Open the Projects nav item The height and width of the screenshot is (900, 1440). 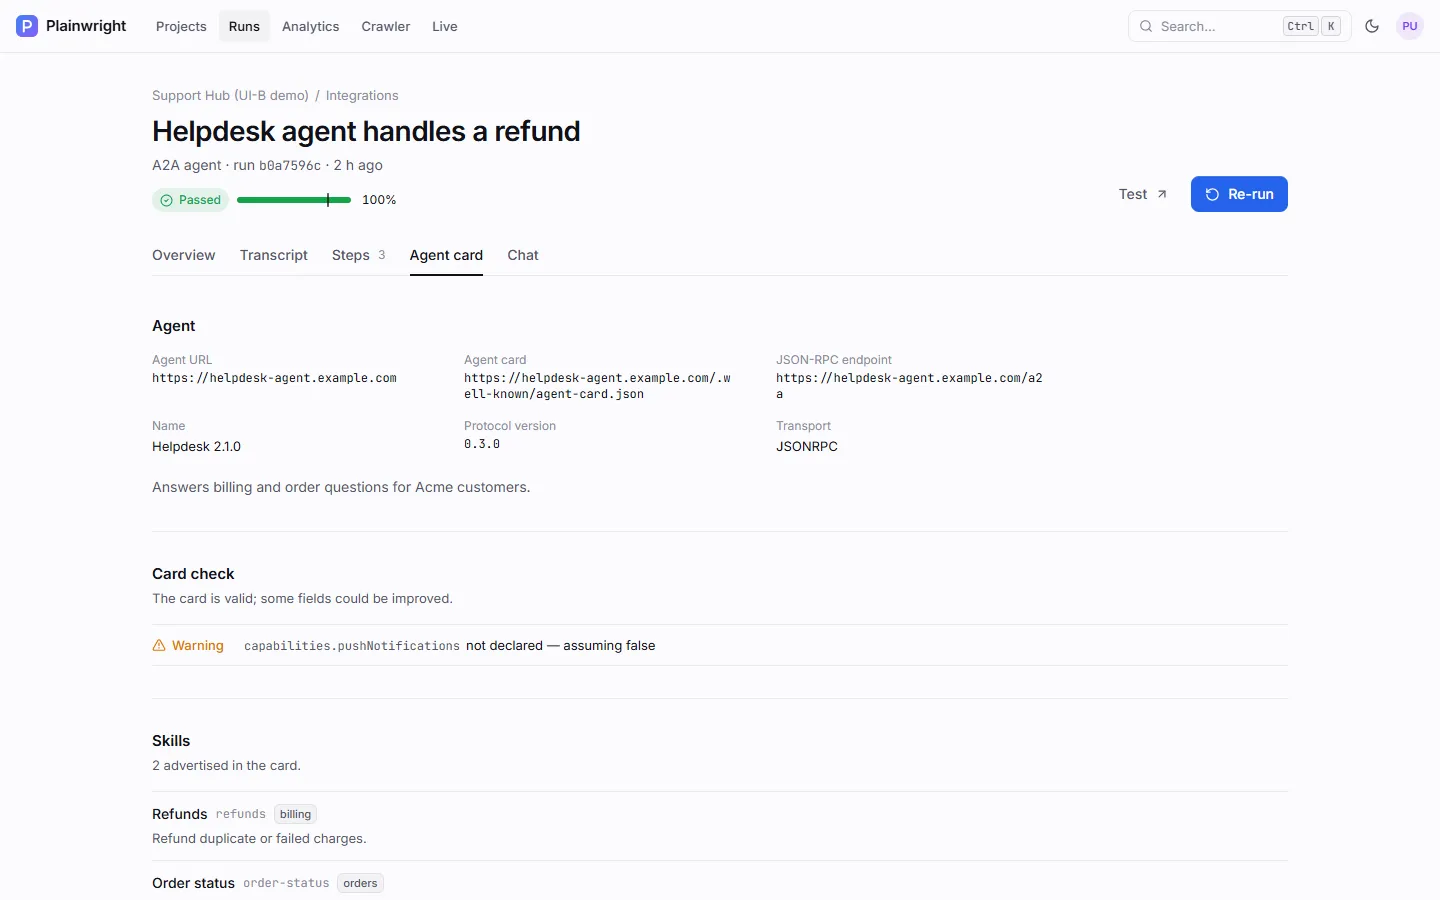(181, 26)
